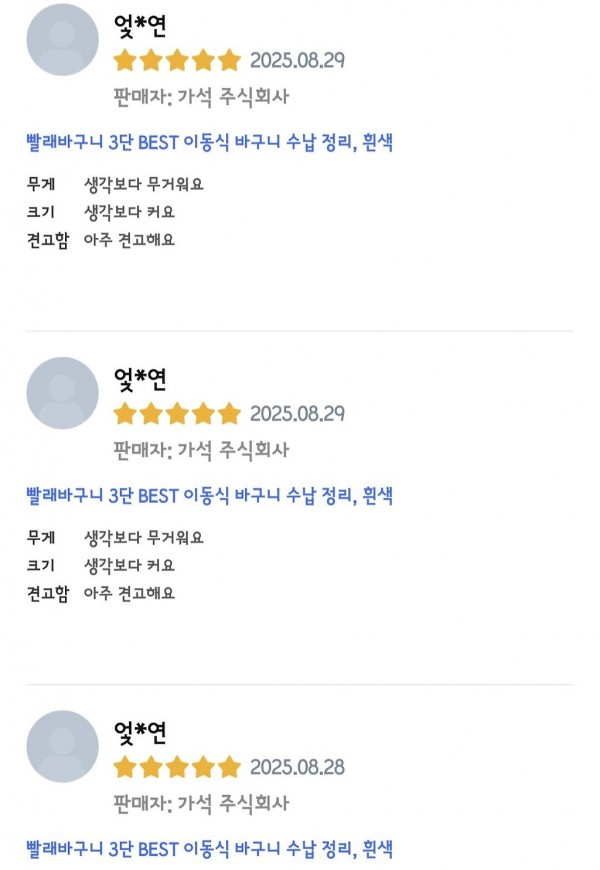Click the 2025.08.29 date of the first review
The image size is (600, 870).
pos(297,61)
